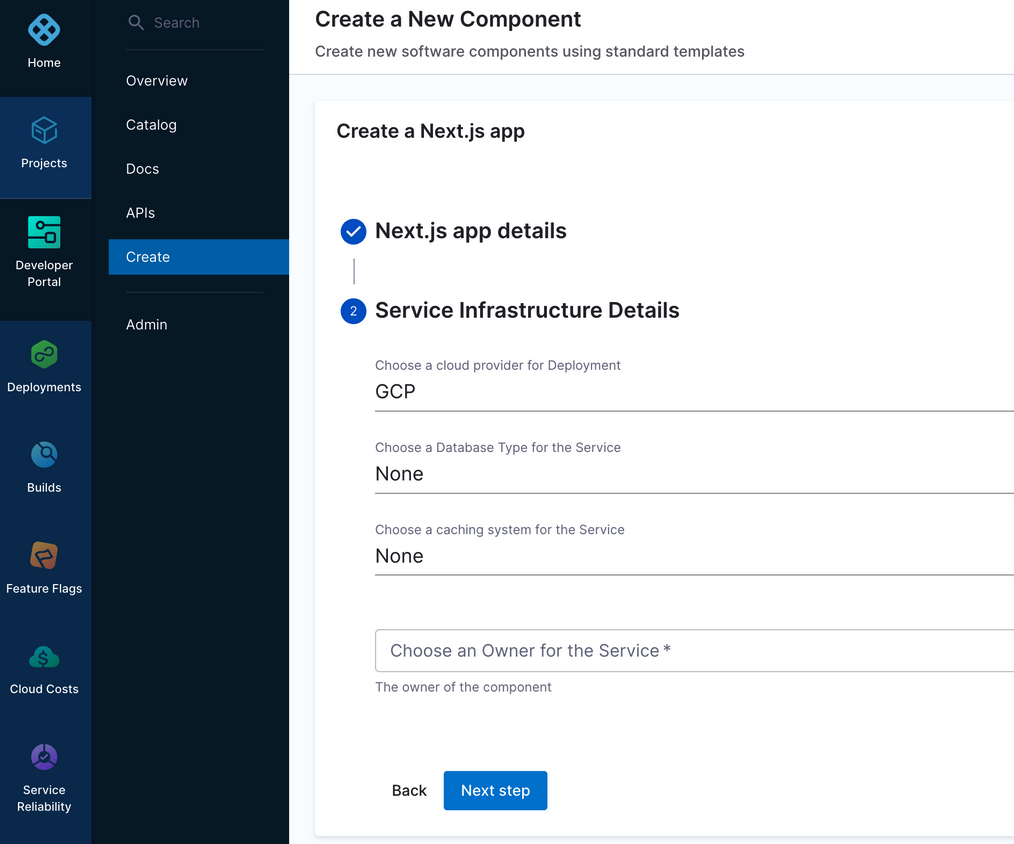Open the Deployments module icon
This screenshot has height=844, width=1014.
pyautogui.click(x=44, y=354)
